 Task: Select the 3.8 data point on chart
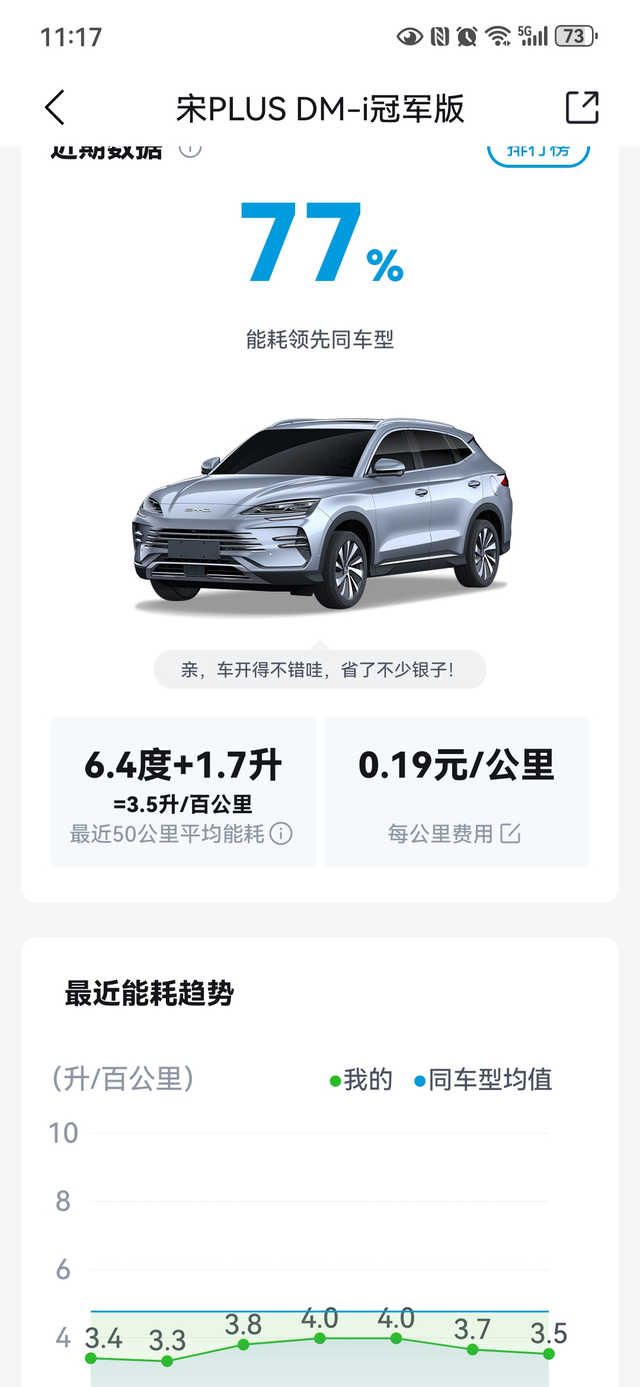(x=243, y=1345)
